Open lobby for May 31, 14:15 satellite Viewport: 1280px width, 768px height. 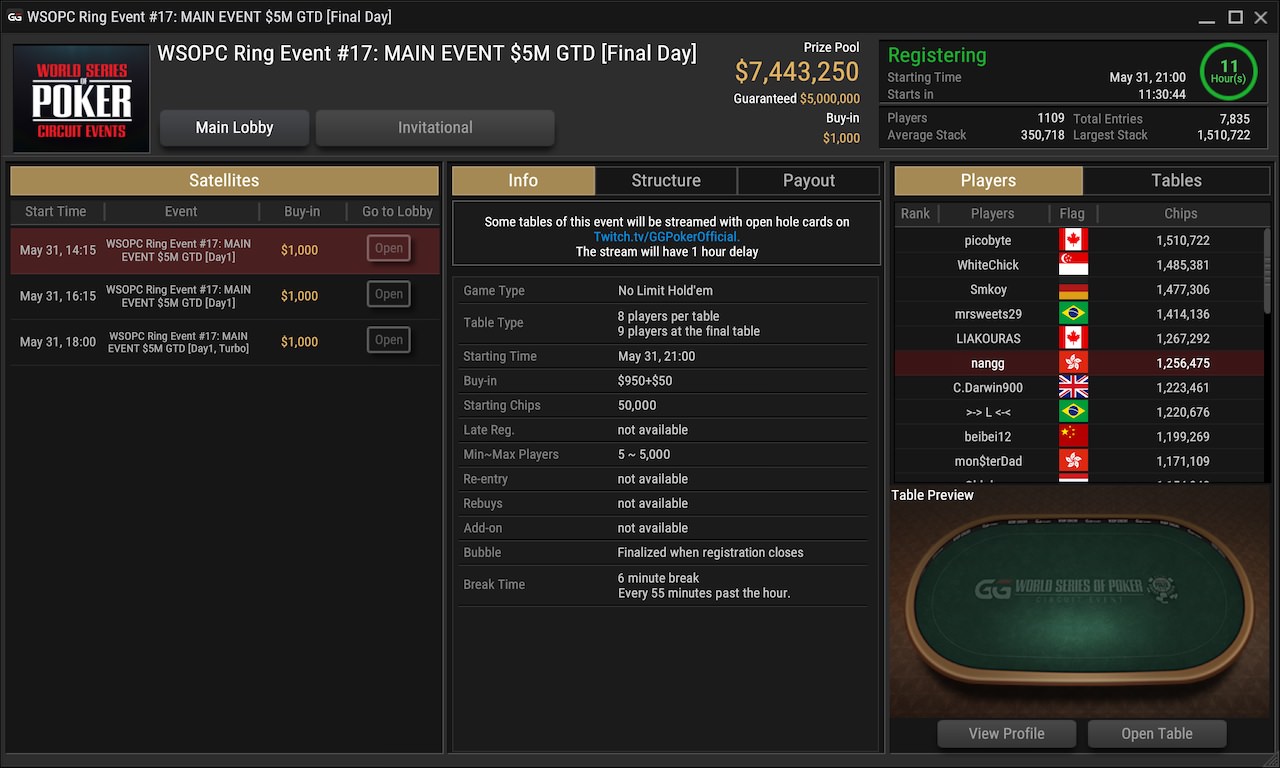(x=389, y=249)
